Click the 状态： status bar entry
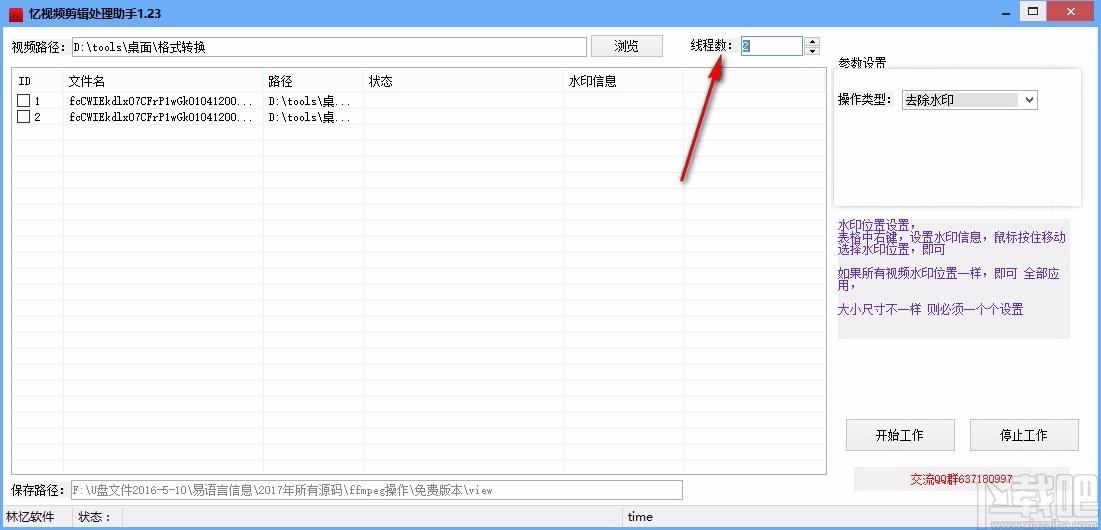Screen dimensions: 1101x530 [x=95, y=517]
